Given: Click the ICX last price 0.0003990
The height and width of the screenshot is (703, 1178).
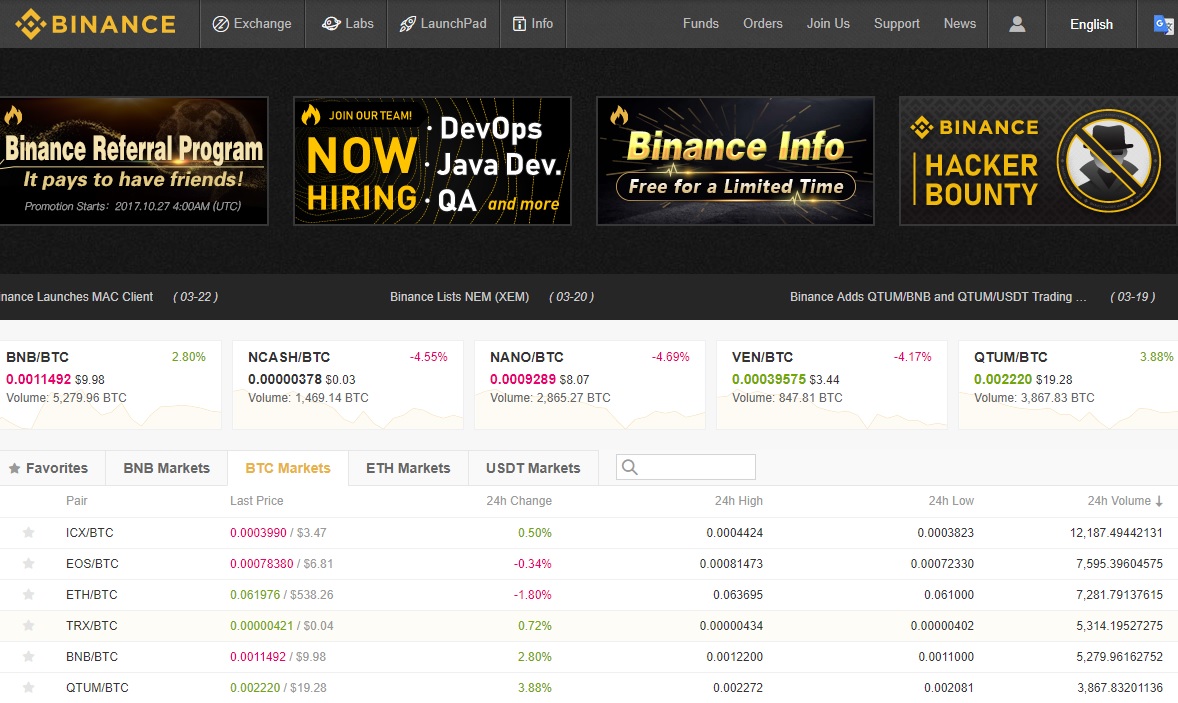Looking at the screenshot, I should click(258, 533).
